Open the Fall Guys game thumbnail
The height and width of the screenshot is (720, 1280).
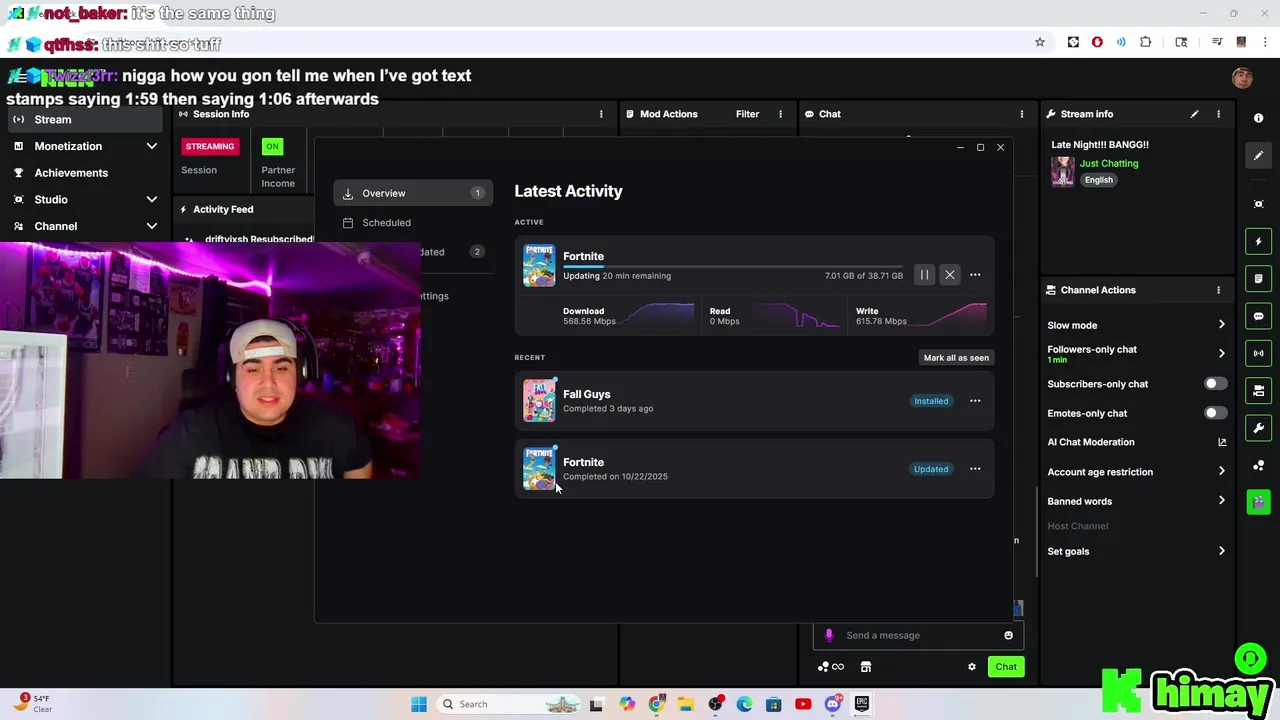tap(539, 401)
